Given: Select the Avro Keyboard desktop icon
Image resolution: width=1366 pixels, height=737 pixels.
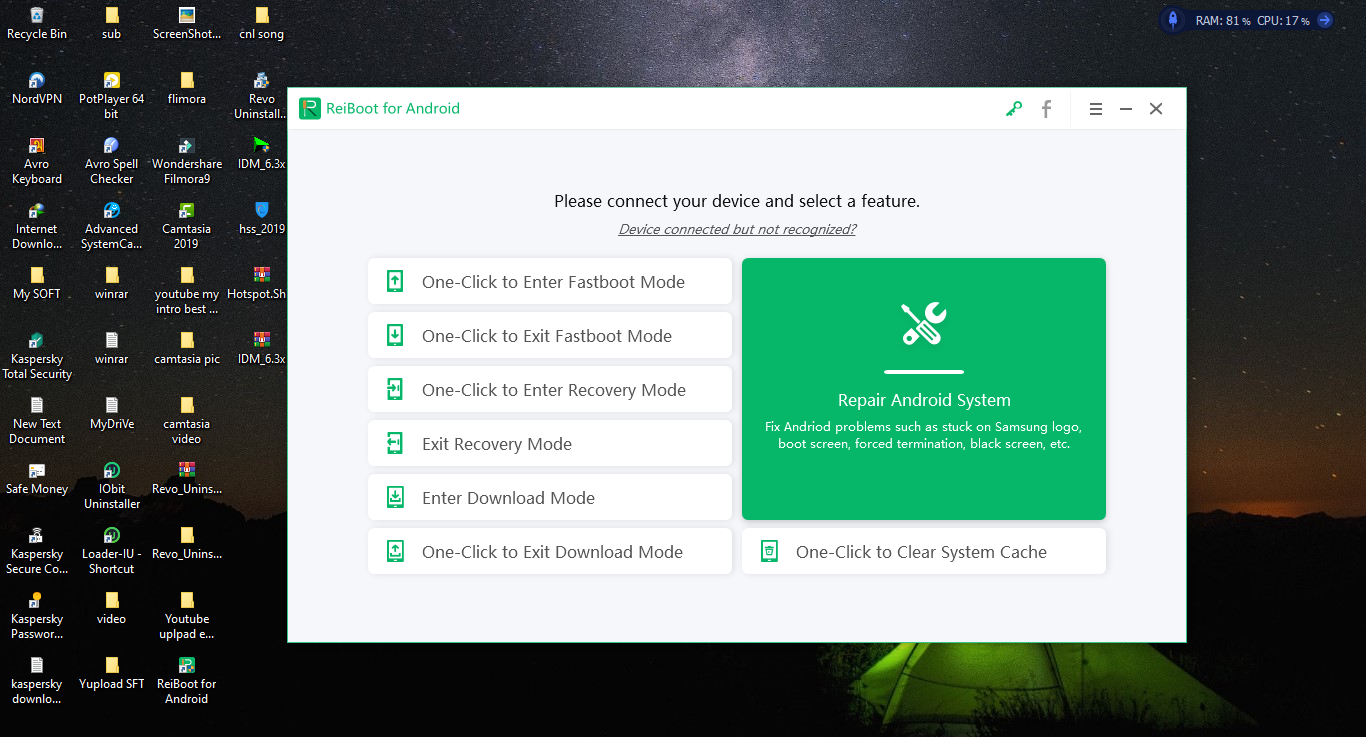Looking at the screenshot, I should [x=37, y=161].
